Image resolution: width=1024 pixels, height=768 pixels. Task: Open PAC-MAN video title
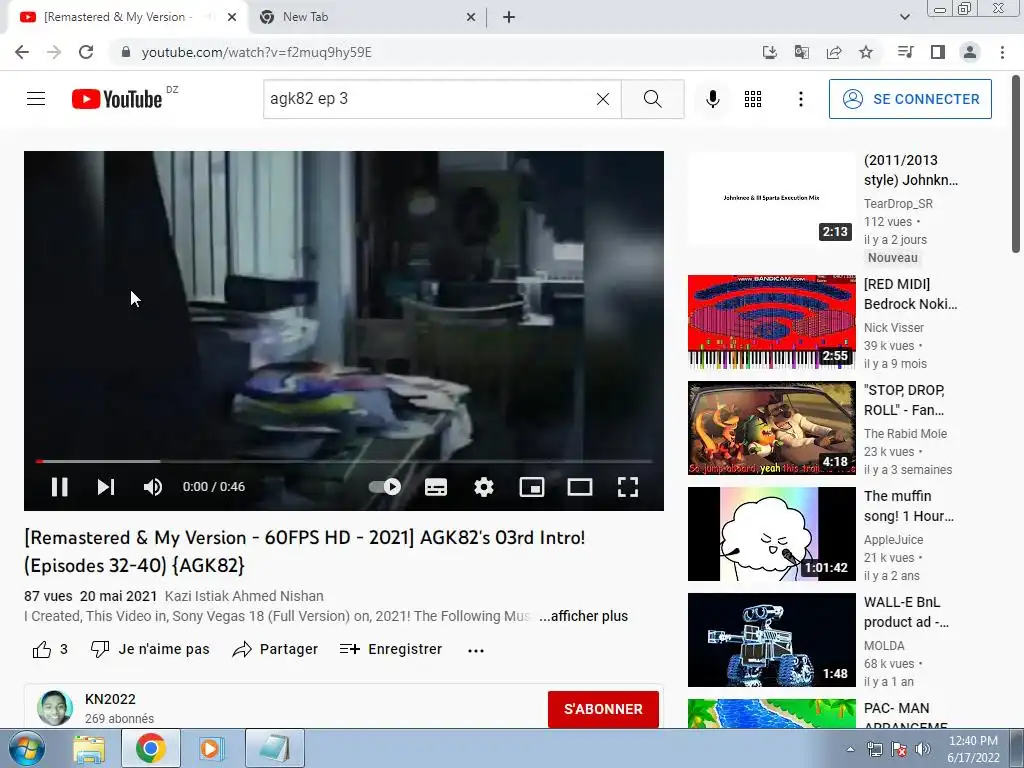tap(905, 716)
